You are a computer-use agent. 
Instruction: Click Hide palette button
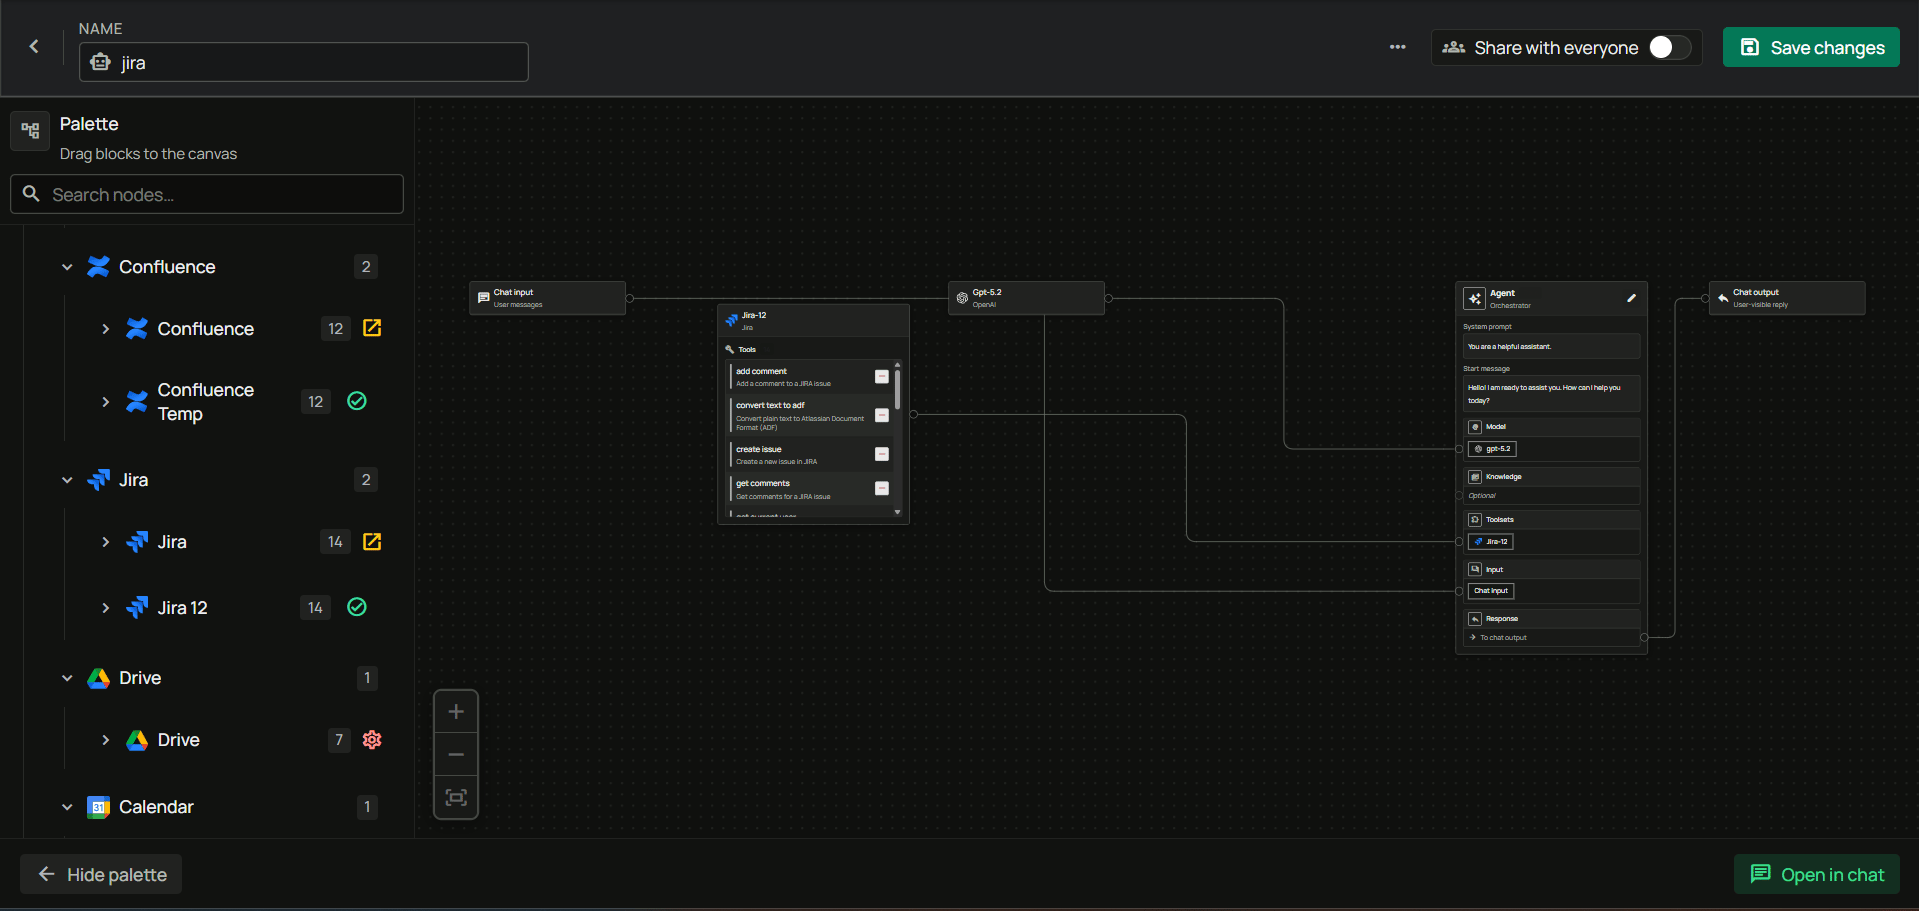tap(101, 874)
